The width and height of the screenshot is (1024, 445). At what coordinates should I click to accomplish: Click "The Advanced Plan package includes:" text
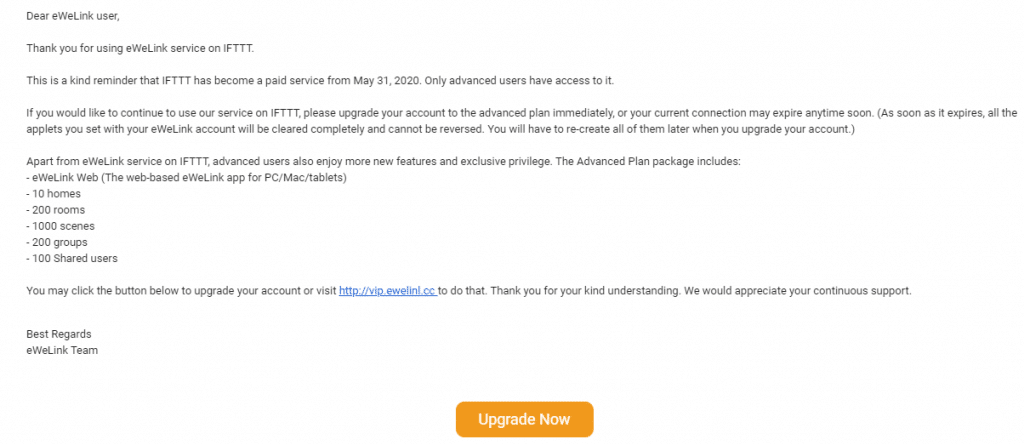coord(647,161)
